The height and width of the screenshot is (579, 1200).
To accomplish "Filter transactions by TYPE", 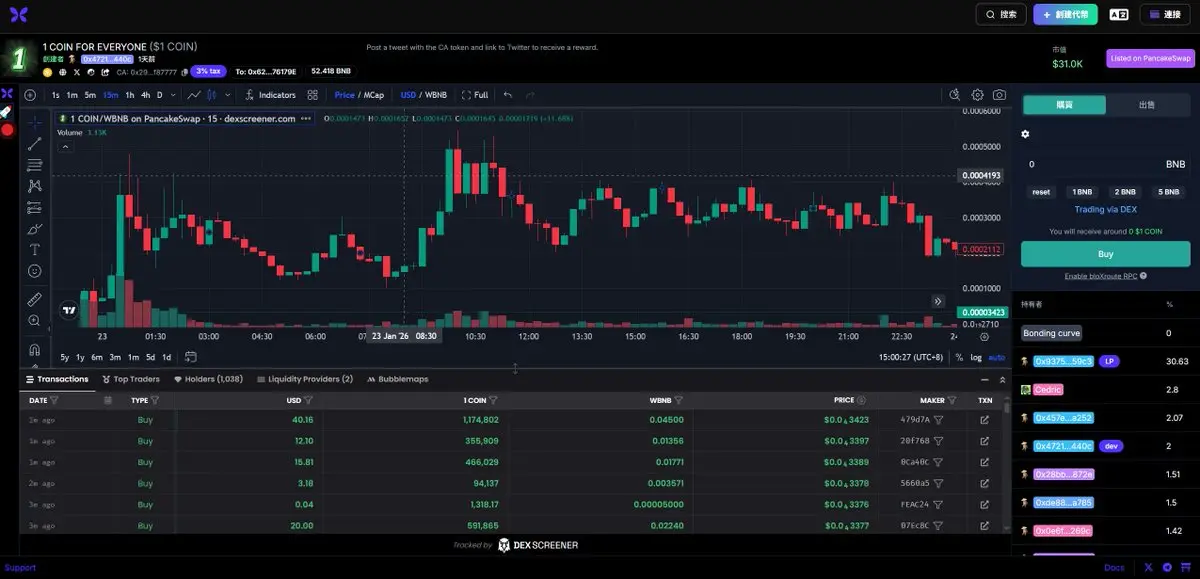I will coord(155,400).
